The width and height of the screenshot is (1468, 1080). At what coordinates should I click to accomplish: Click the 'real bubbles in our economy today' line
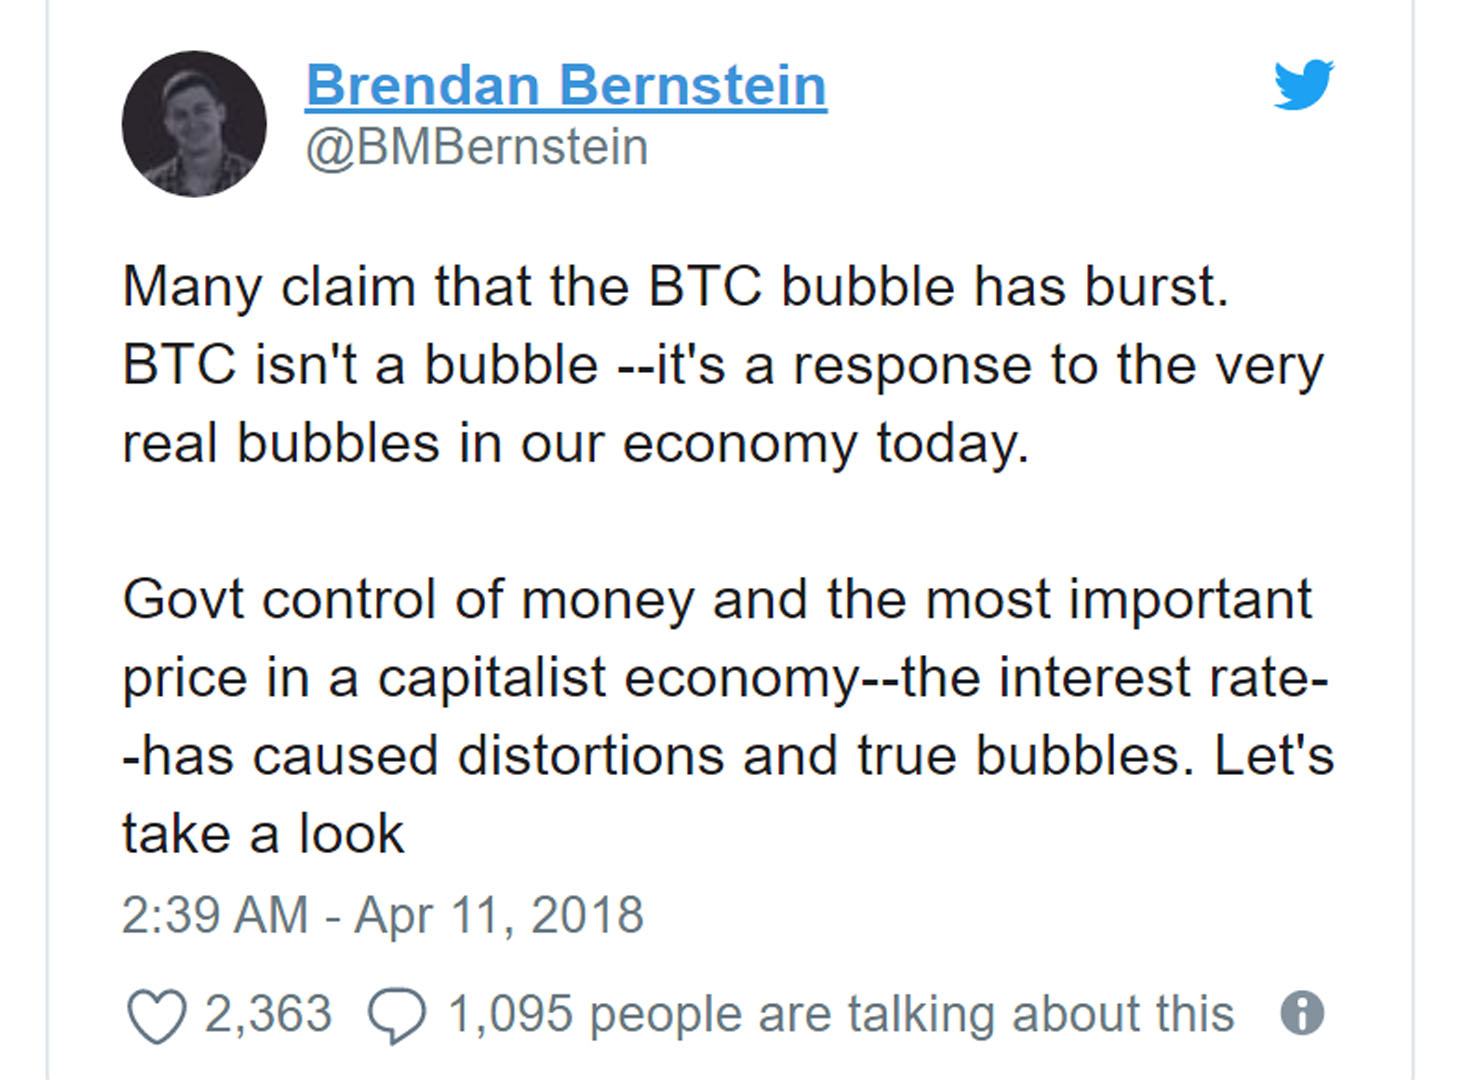point(575,443)
